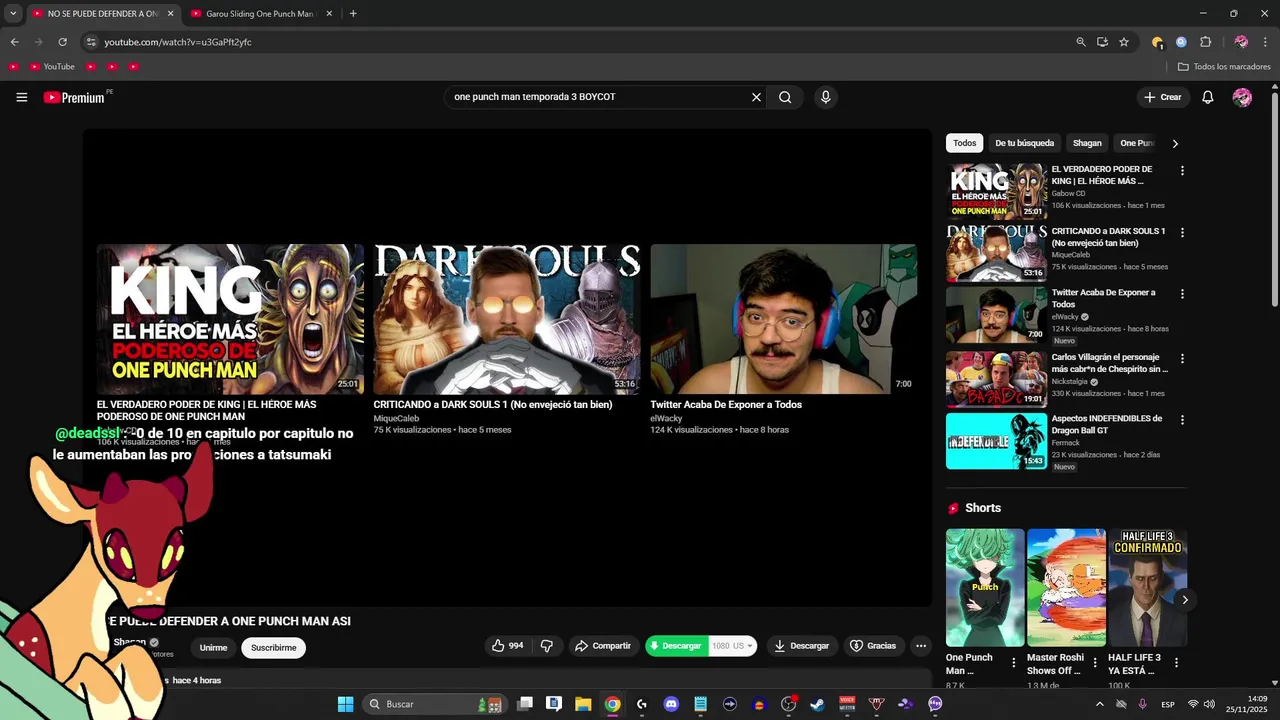Open the YouTube guide hamburger menu
Screen dimensions: 1280x720
click(x=22, y=97)
